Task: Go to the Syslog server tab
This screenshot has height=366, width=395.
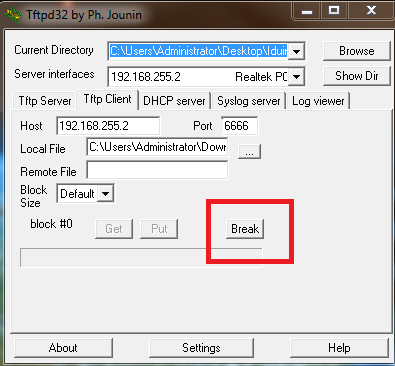Action: click(x=249, y=101)
